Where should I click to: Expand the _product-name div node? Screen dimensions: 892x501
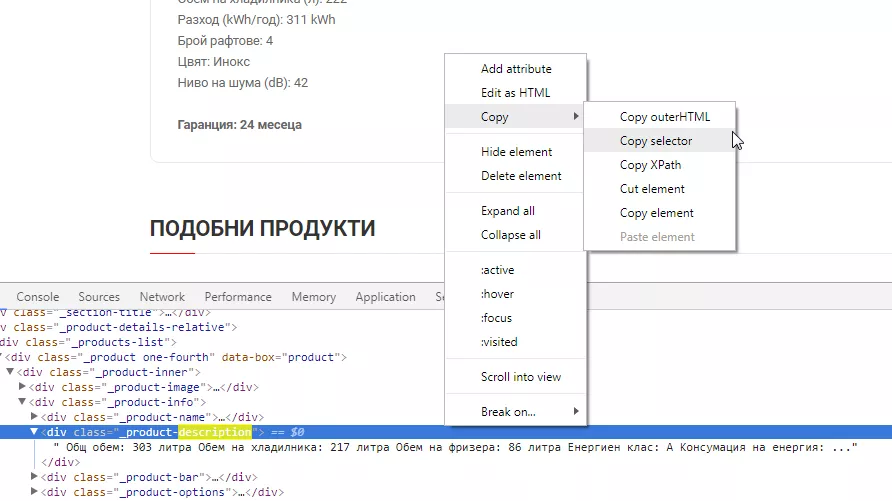34,416
